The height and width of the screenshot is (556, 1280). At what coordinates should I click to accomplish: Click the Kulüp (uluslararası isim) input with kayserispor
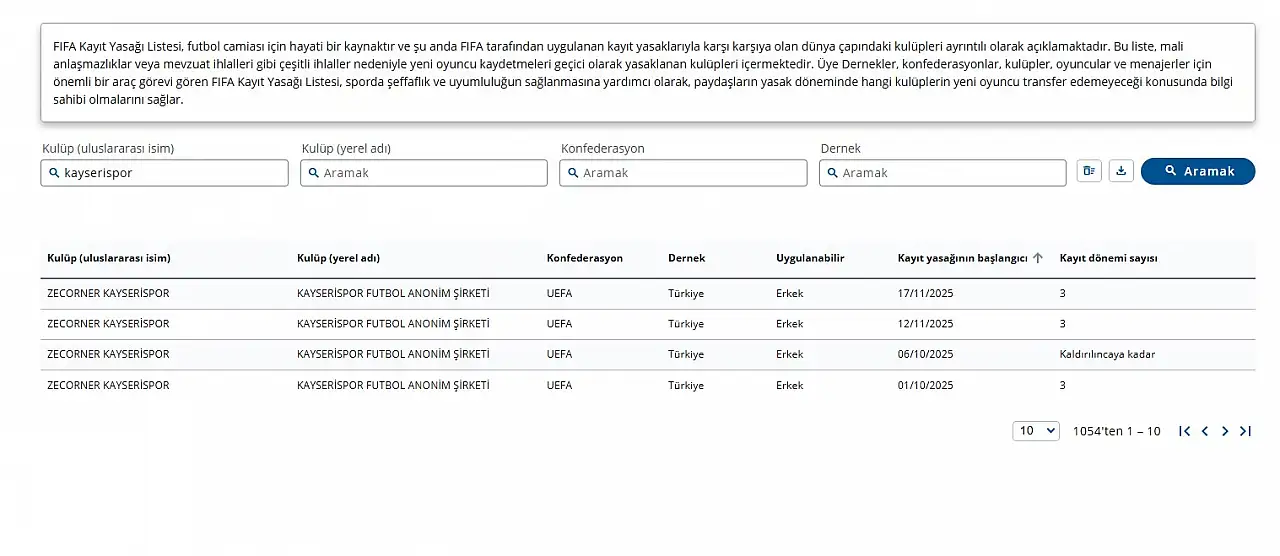pyautogui.click(x=170, y=173)
